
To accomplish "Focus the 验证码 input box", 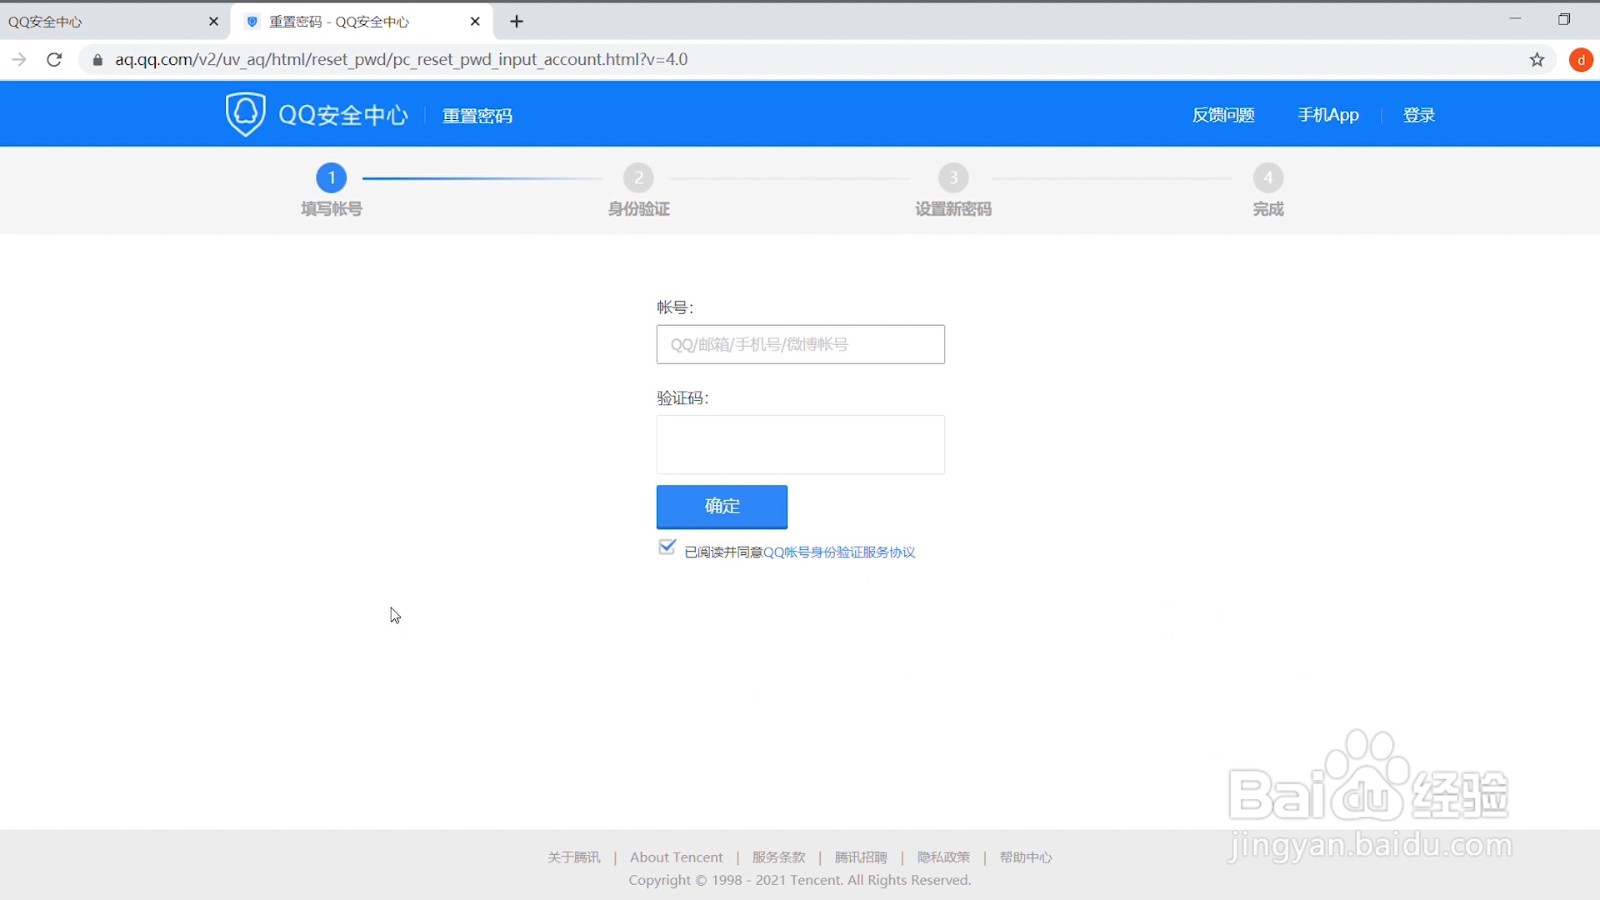I will (x=800, y=445).
